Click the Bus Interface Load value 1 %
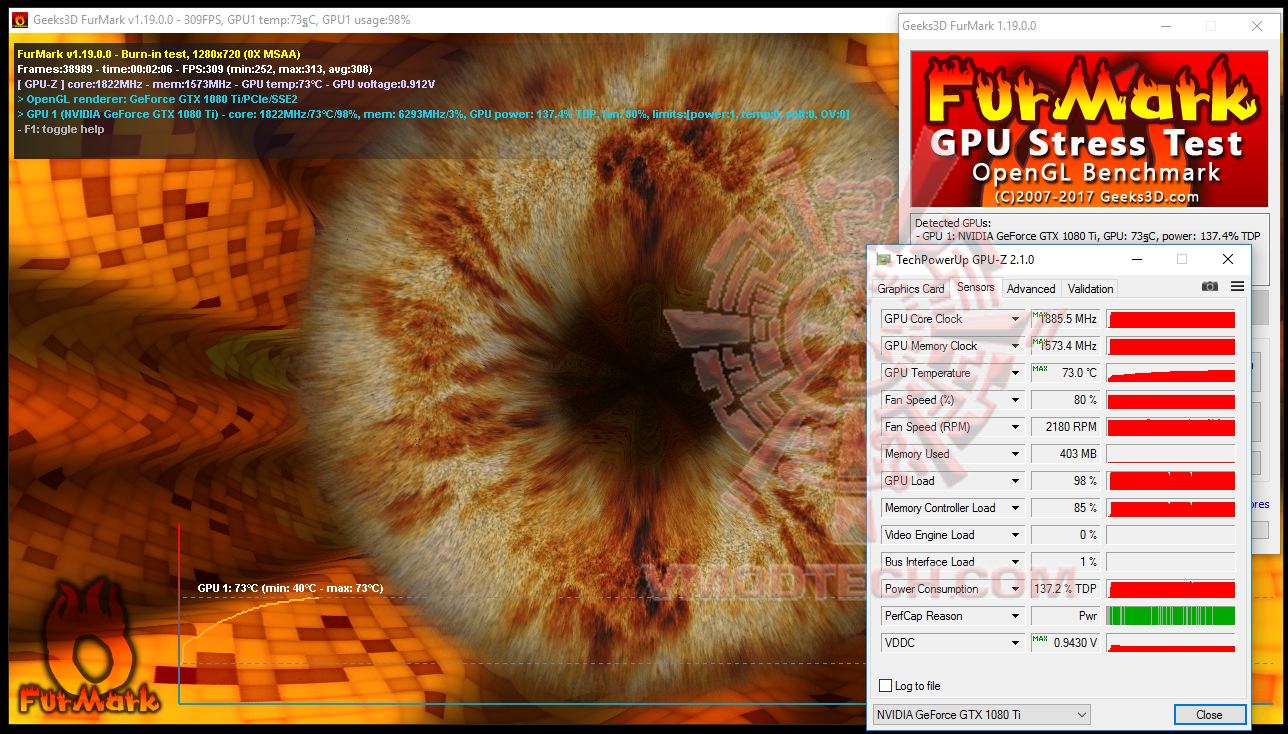The height and width of the screenshot is (734, 1288). (x=1065, y=562)
